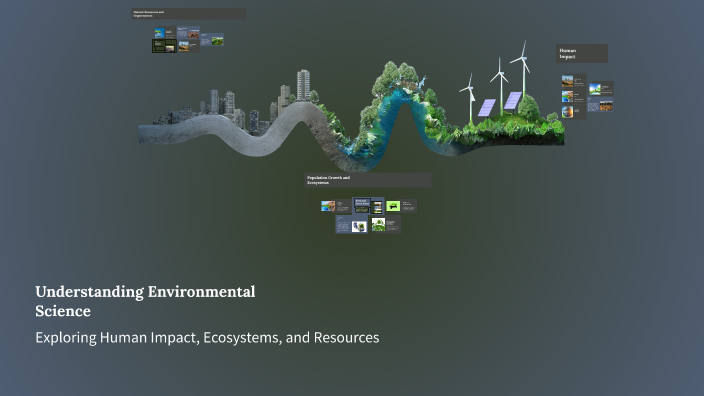Image resolution: width=704 pixels, height=396 pixels.
Task: Open the Population Growth and Ecosystems topic label
Action: point(368,180)
